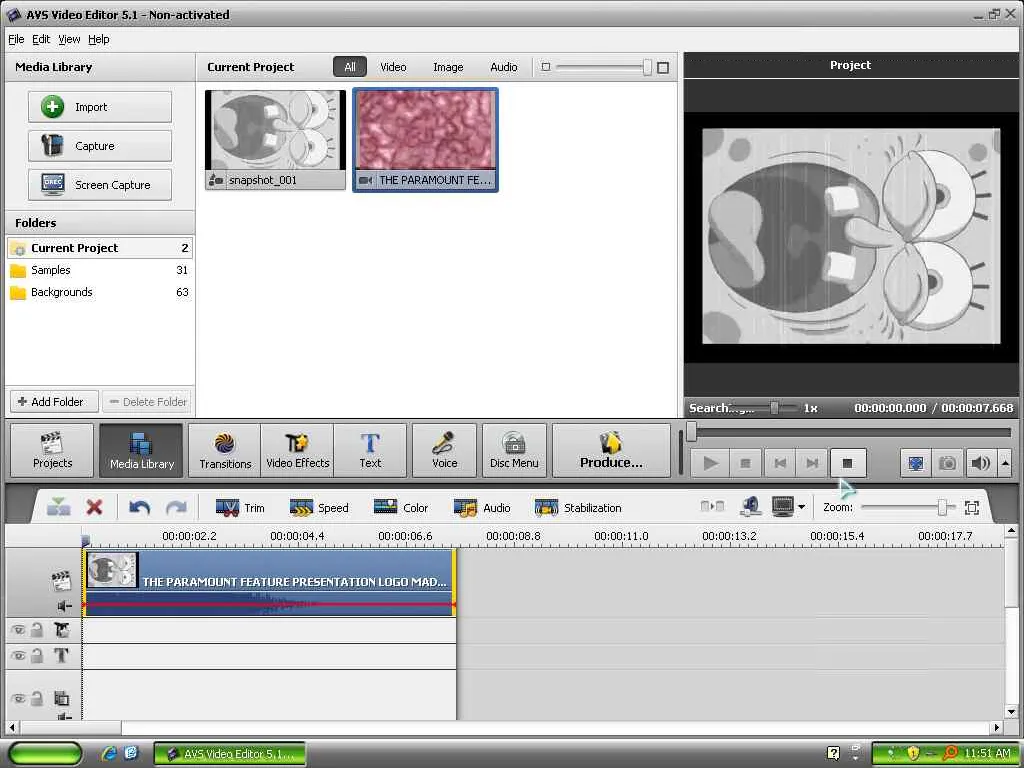
Task: Click the Play button in preview
Action: [x=711, y=463]
